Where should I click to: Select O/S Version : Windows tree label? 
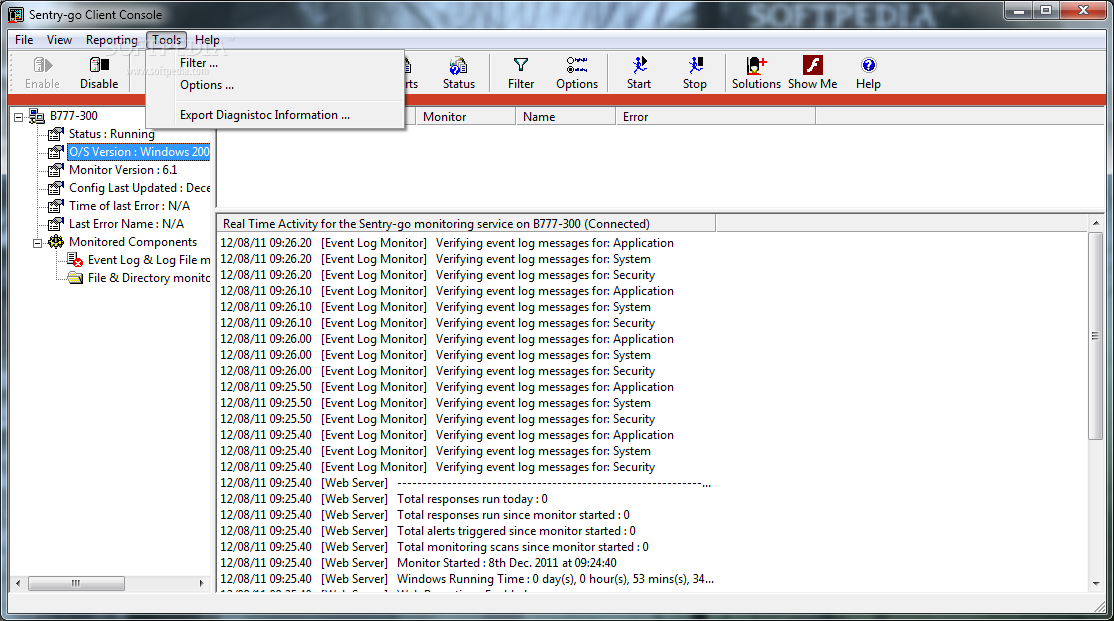click(x=139, y=152)
